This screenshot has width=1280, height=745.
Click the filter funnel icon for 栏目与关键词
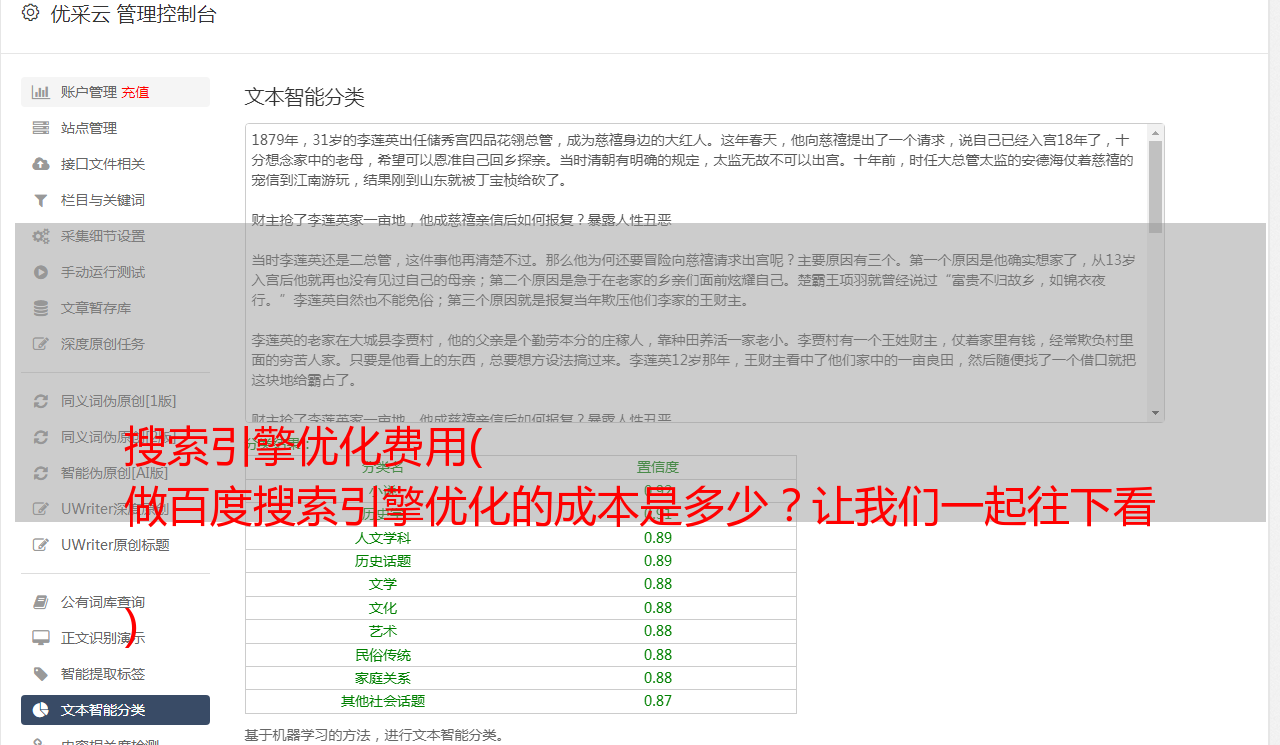click(41, 200)
